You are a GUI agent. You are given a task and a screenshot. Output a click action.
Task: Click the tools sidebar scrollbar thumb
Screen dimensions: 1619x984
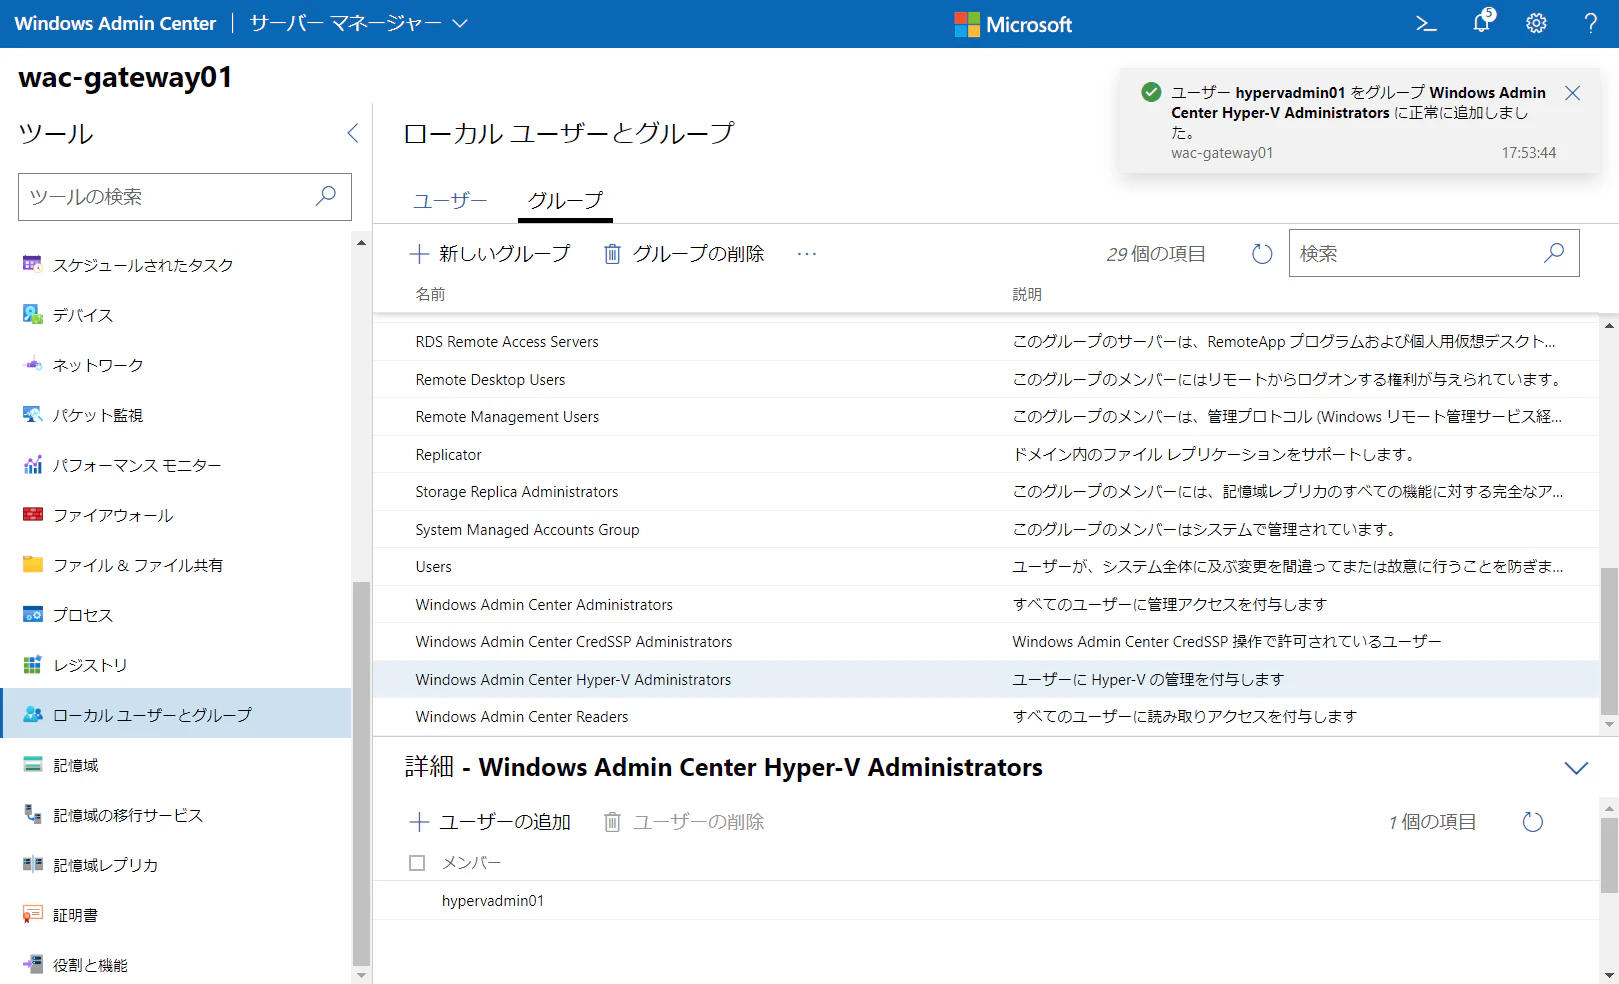tap(361, 773)
